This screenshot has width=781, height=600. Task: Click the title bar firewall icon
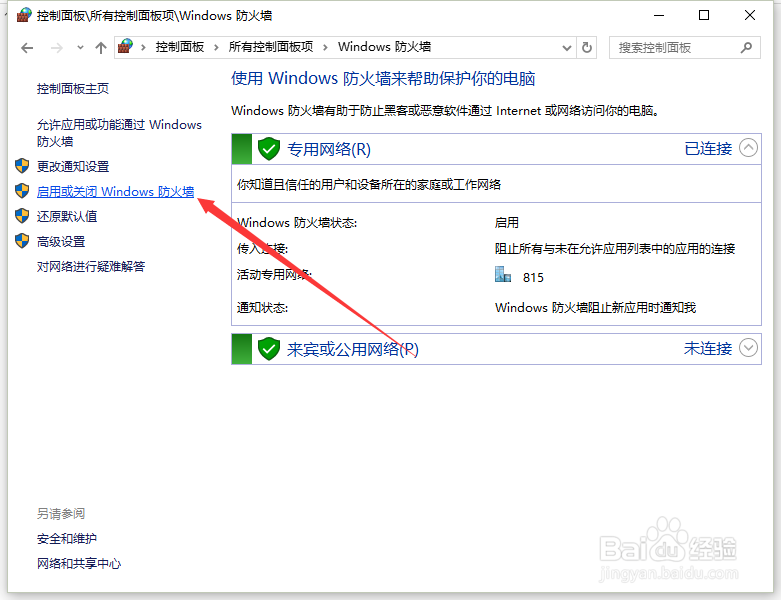tap(23, 15)
